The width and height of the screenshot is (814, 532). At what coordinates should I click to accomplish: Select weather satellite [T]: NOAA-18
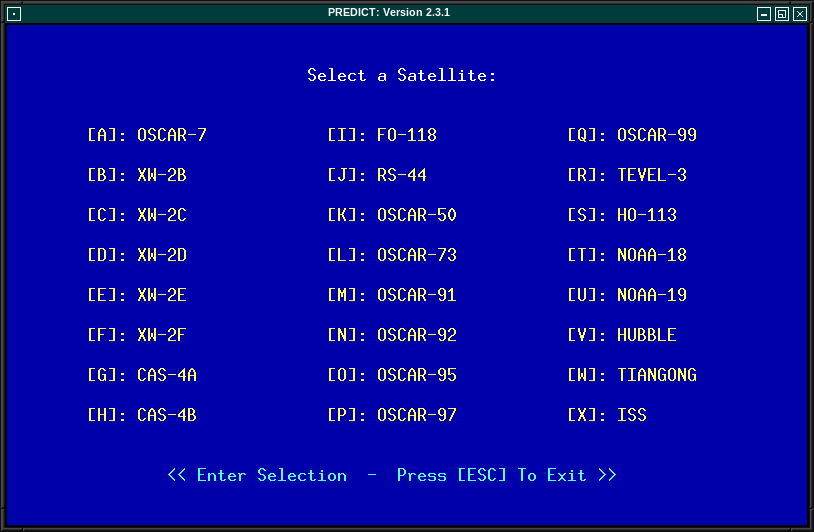pos(627,255)
